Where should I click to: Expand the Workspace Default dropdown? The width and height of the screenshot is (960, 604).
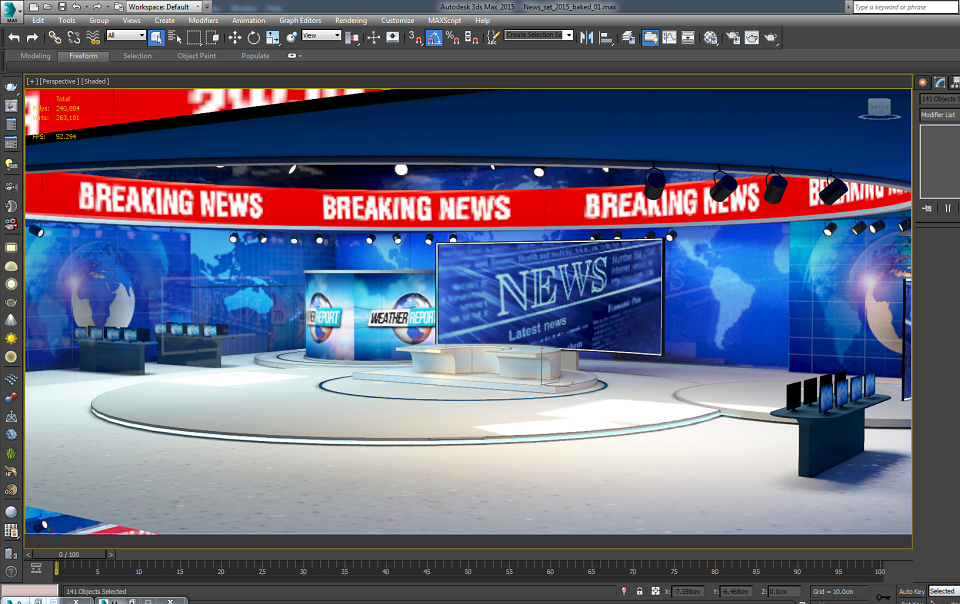coord(164,7)
